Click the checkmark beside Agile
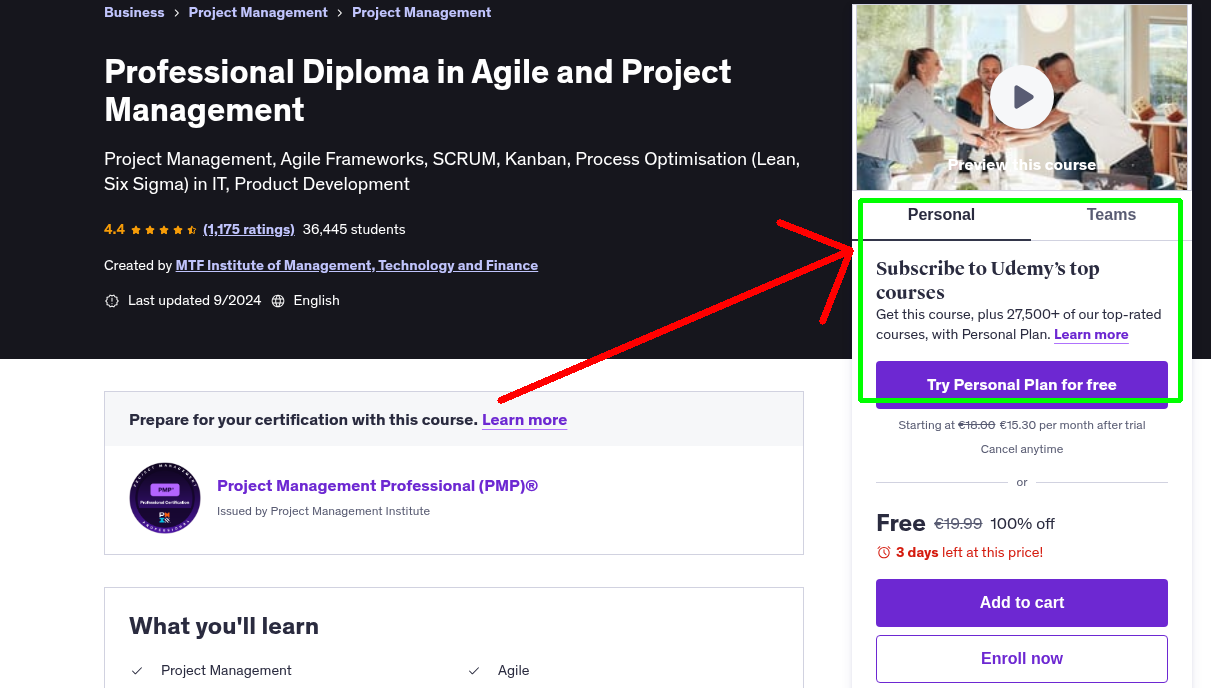Image resolution: width=1211 pixels, height=688 pixels. tap(474, 671)
